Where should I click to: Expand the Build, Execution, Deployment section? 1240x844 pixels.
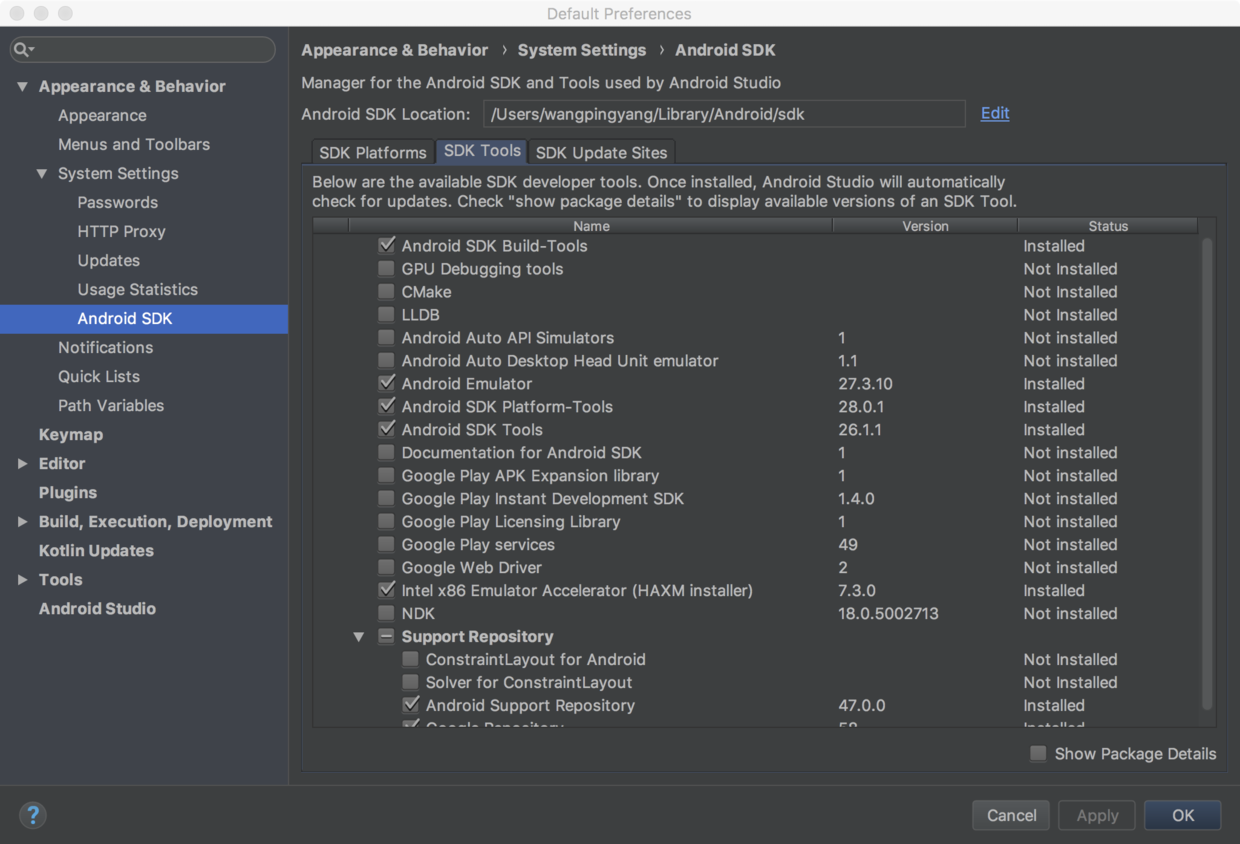pos(22,522)
